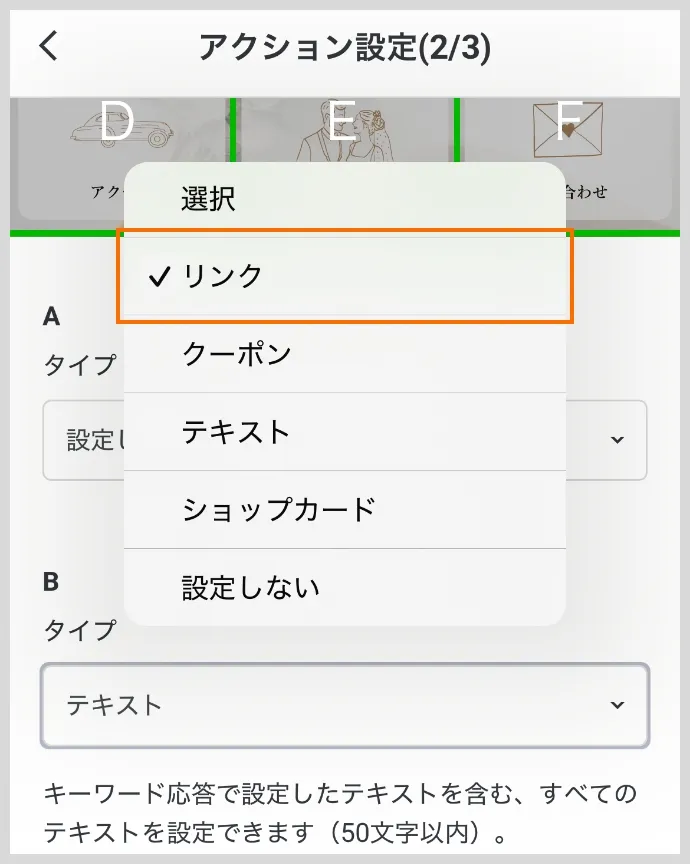Click the white letter D overlay label
690x864 pixels.
(118, 120)
